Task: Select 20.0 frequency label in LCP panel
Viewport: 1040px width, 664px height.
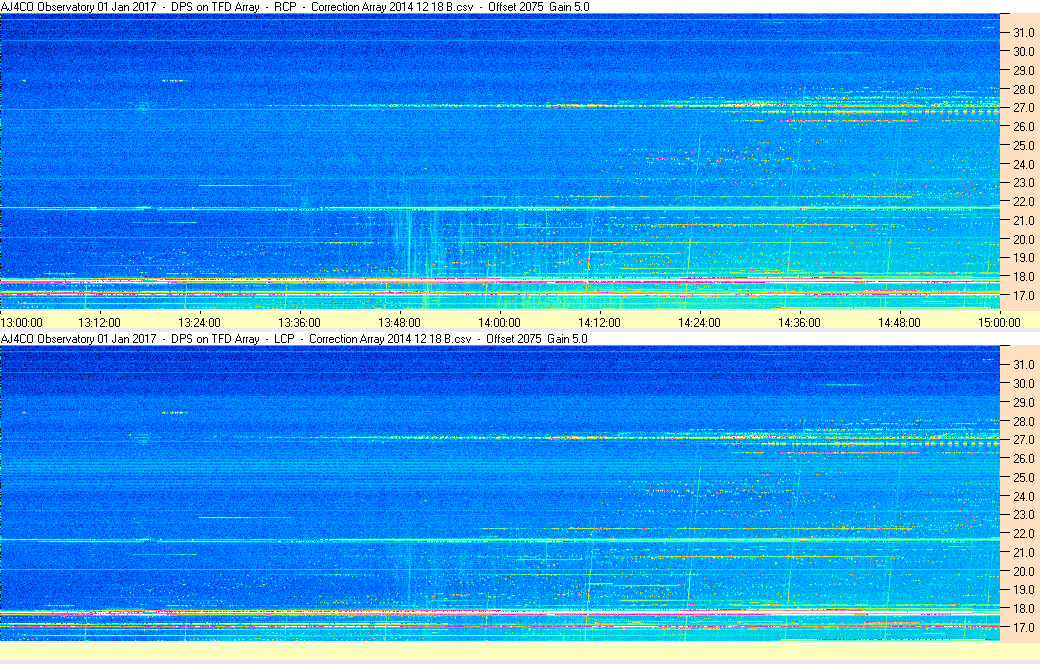Action: tap(1020, 572)
